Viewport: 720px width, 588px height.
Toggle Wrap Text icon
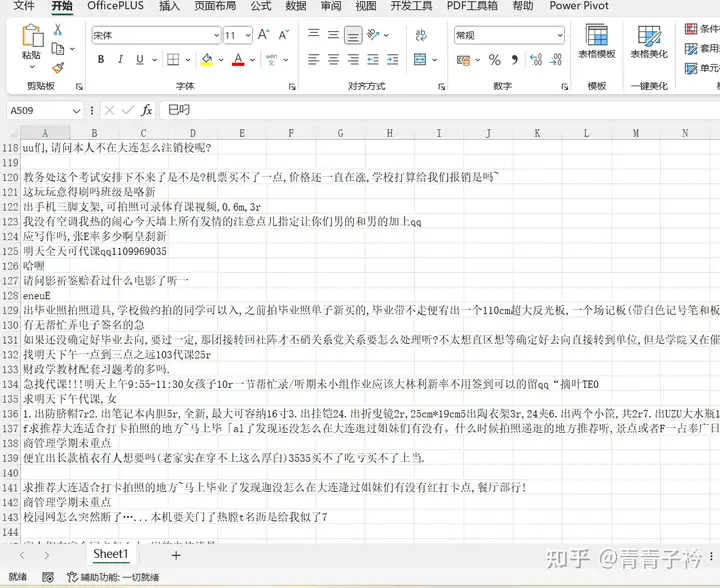pyautogui.click(x=421, y=35)
